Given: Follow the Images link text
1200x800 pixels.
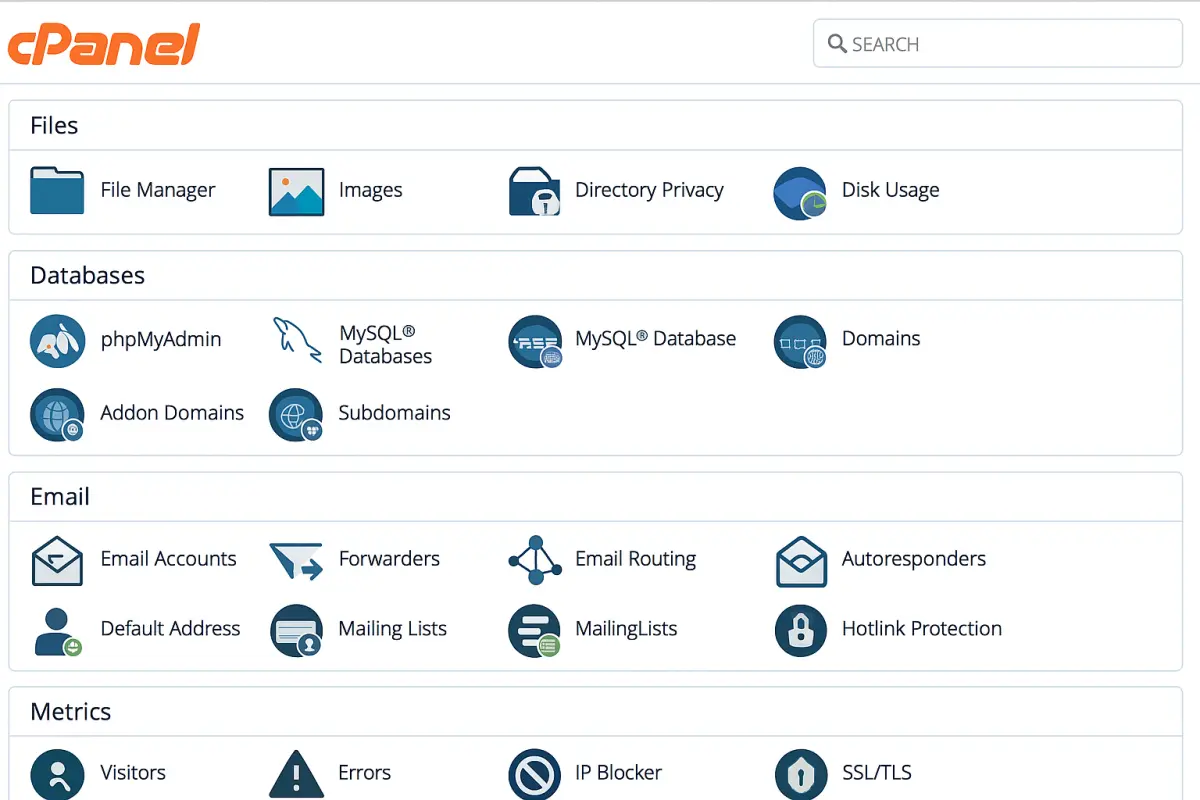Looking at the screenshot, I should 370,191.
